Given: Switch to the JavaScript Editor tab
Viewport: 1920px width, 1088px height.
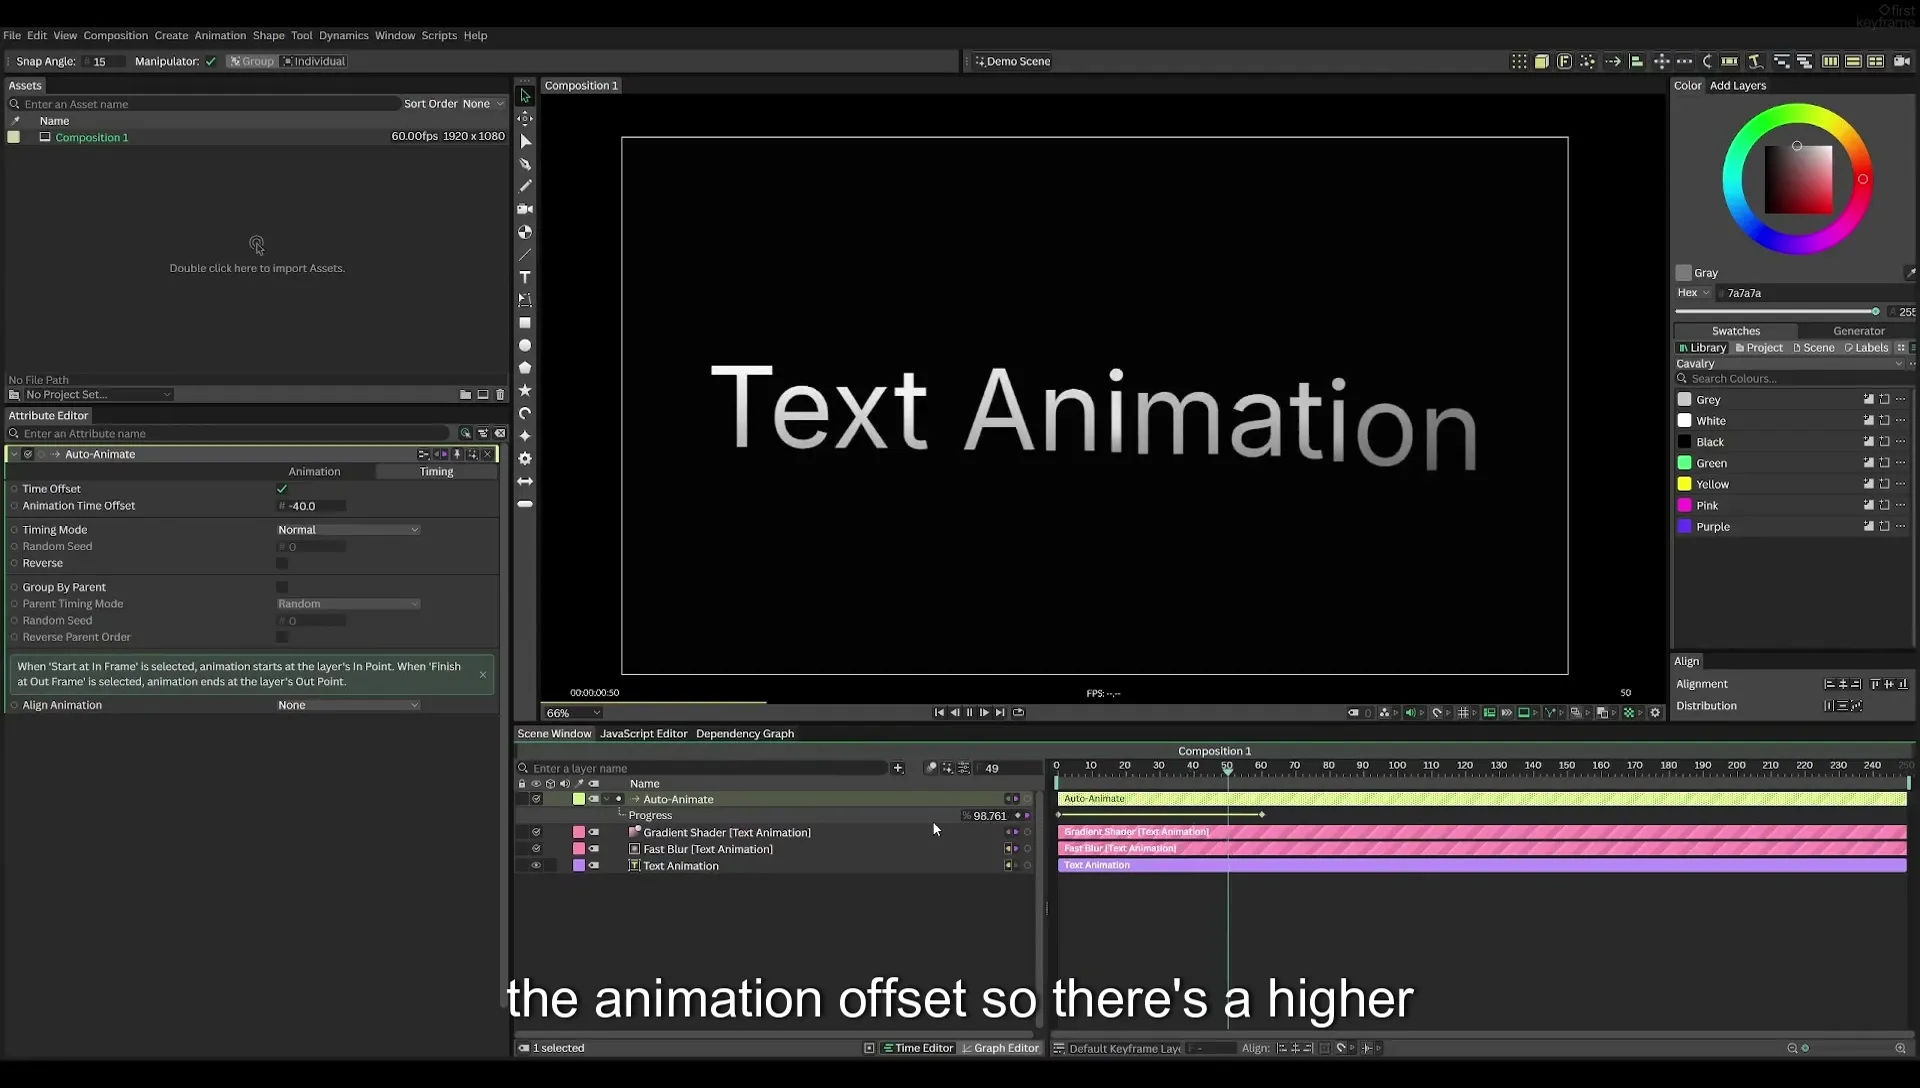Looking at the screenshot, I should pos(643,734).
